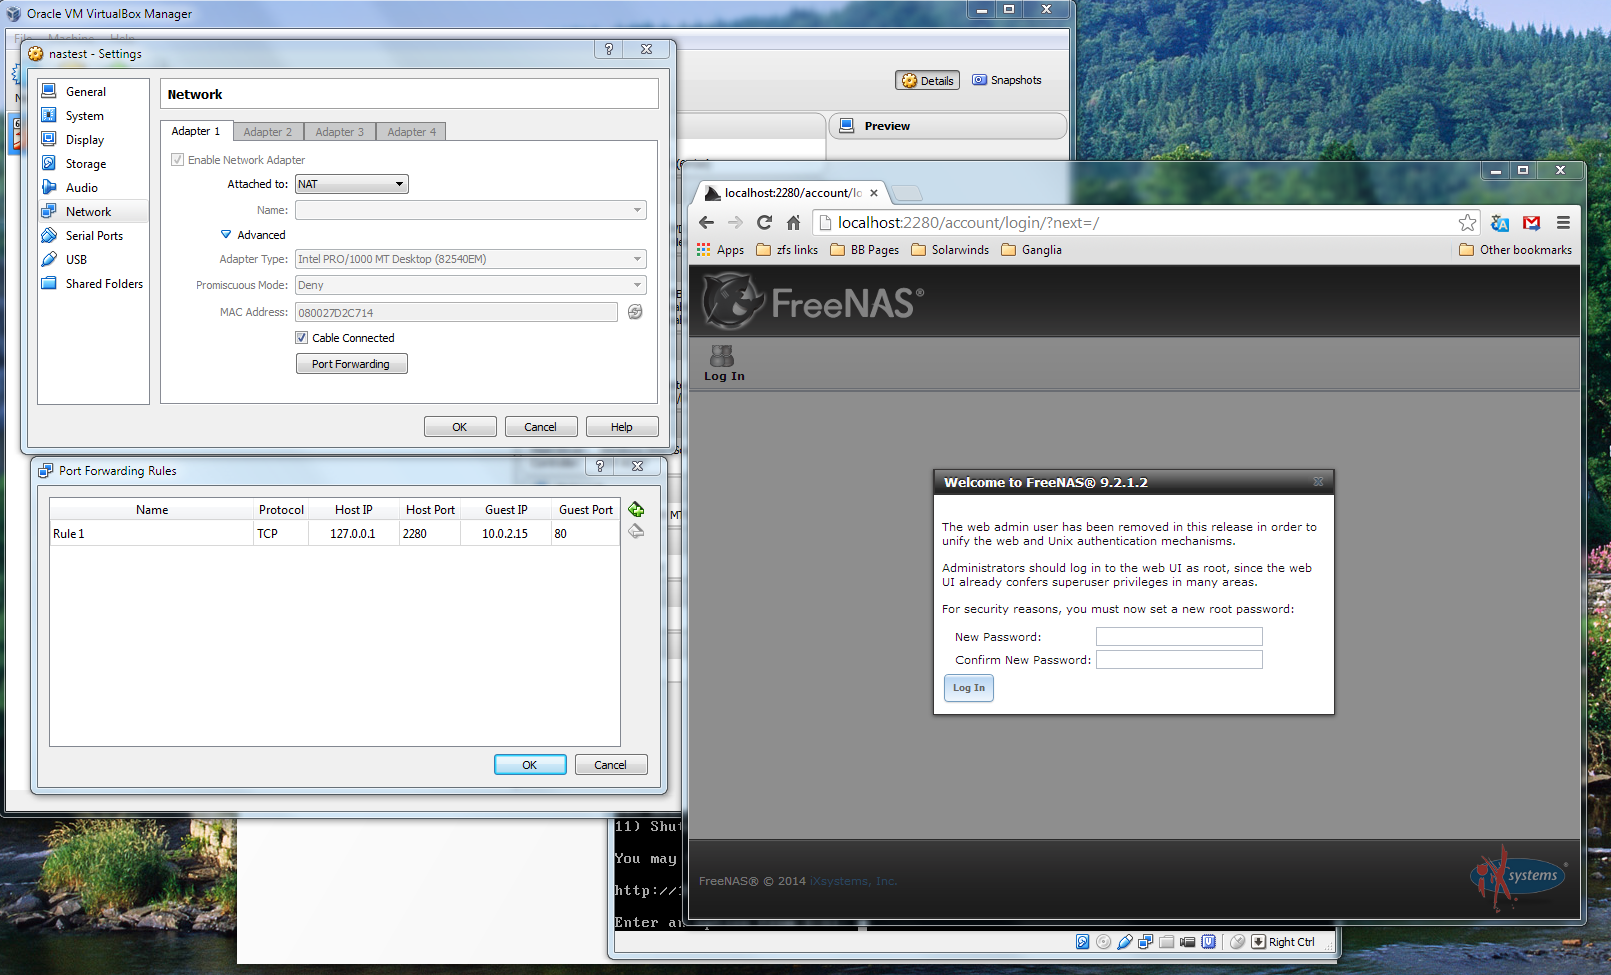
Task: Open the Attached to NAT dropdown
Action: tap(352, 184)
